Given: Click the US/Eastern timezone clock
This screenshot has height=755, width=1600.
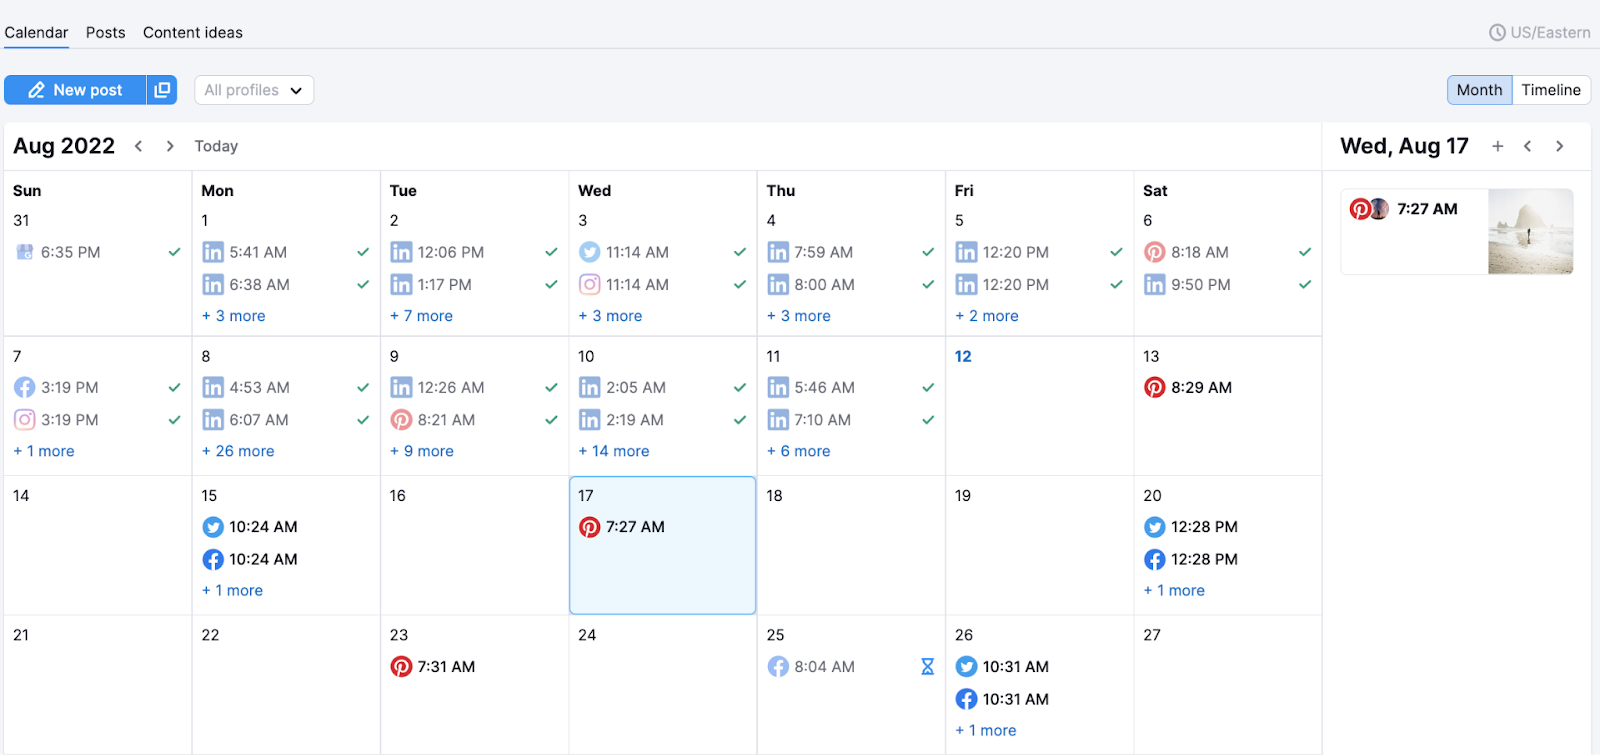Looking at the screenshot, I should point(1497,33).
